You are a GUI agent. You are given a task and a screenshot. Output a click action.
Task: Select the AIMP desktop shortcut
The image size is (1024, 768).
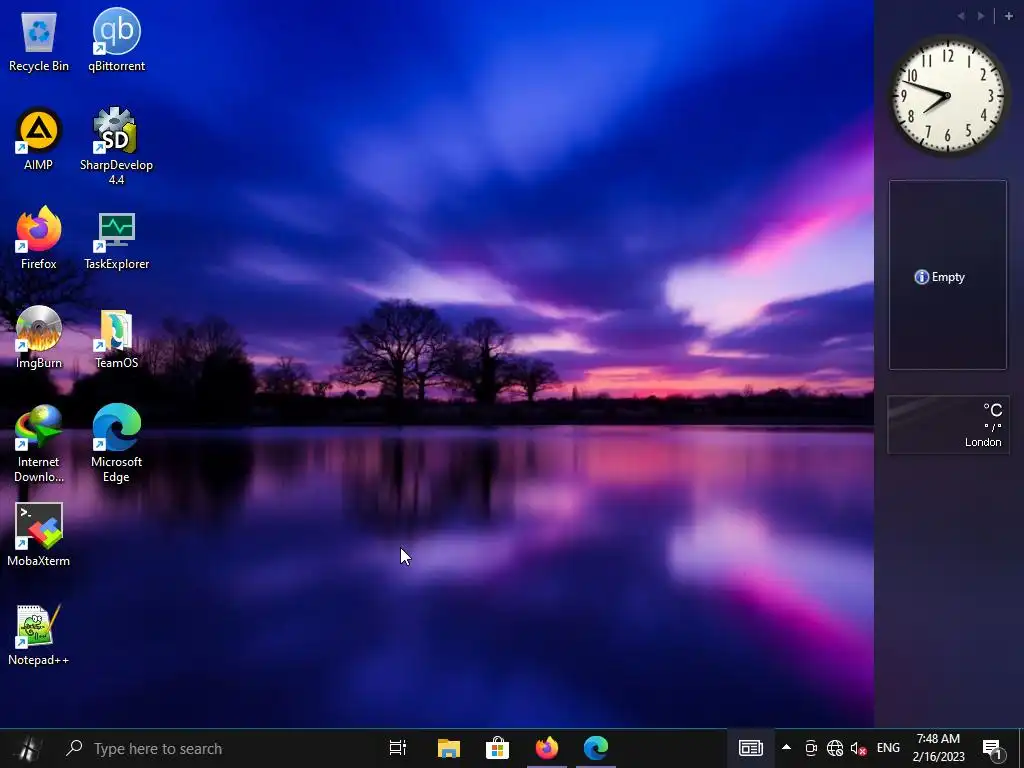(39, 139)
